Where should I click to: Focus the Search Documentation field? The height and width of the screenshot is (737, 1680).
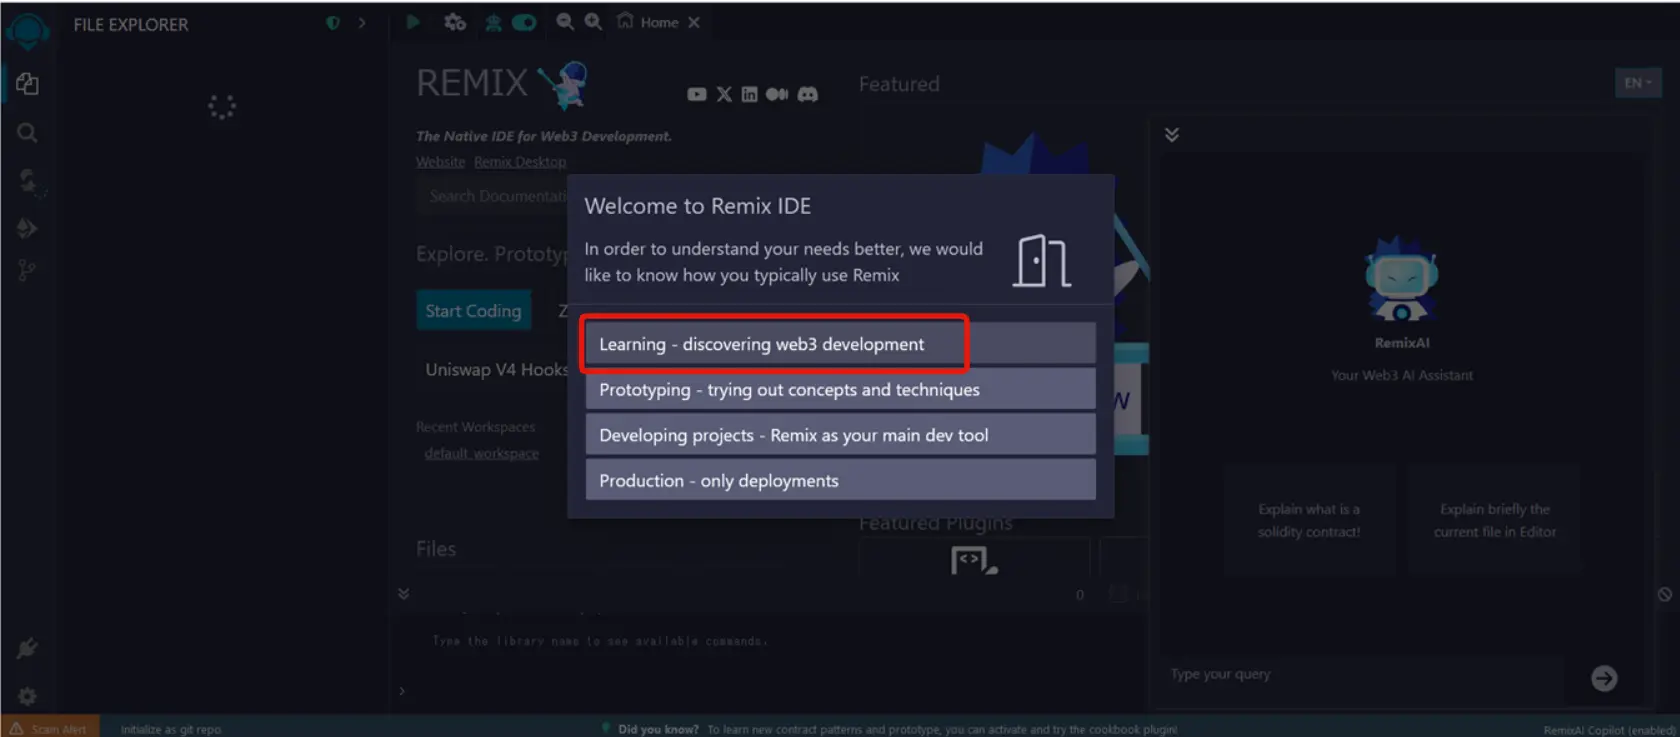[492, 196]
